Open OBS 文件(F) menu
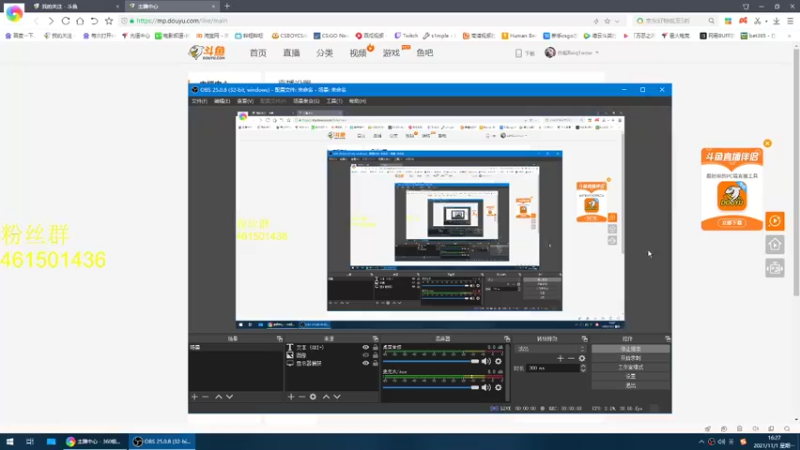 (x=199, y=101)
